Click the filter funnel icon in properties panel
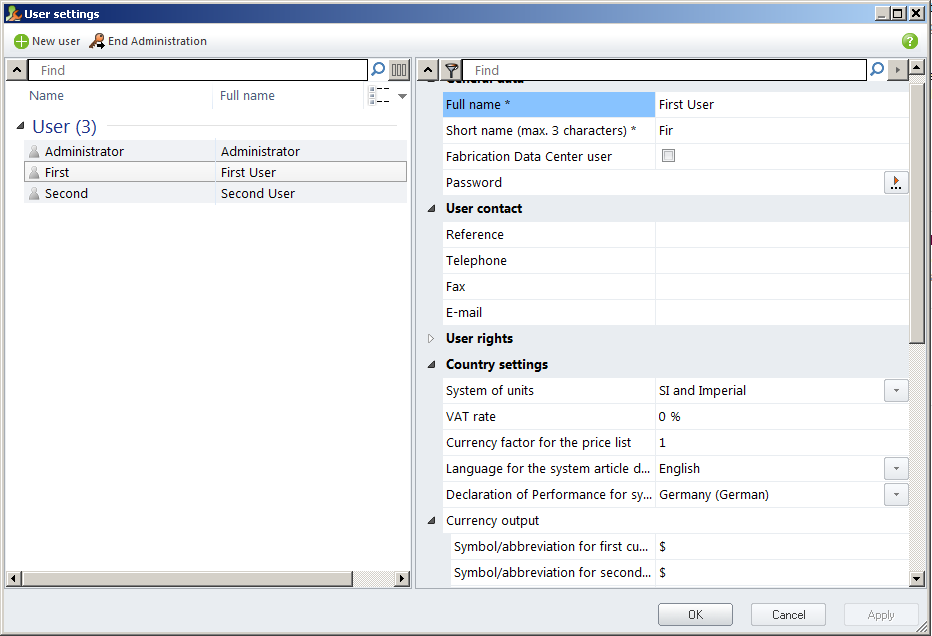Viewport: 932px width, 636px height. tap(452, 70)
